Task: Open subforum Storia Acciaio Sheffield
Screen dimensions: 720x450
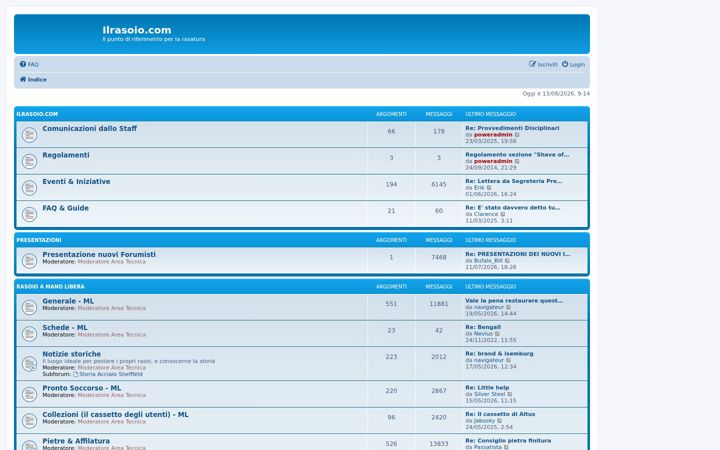Action: pyautogui.click(x=111, y=374)
